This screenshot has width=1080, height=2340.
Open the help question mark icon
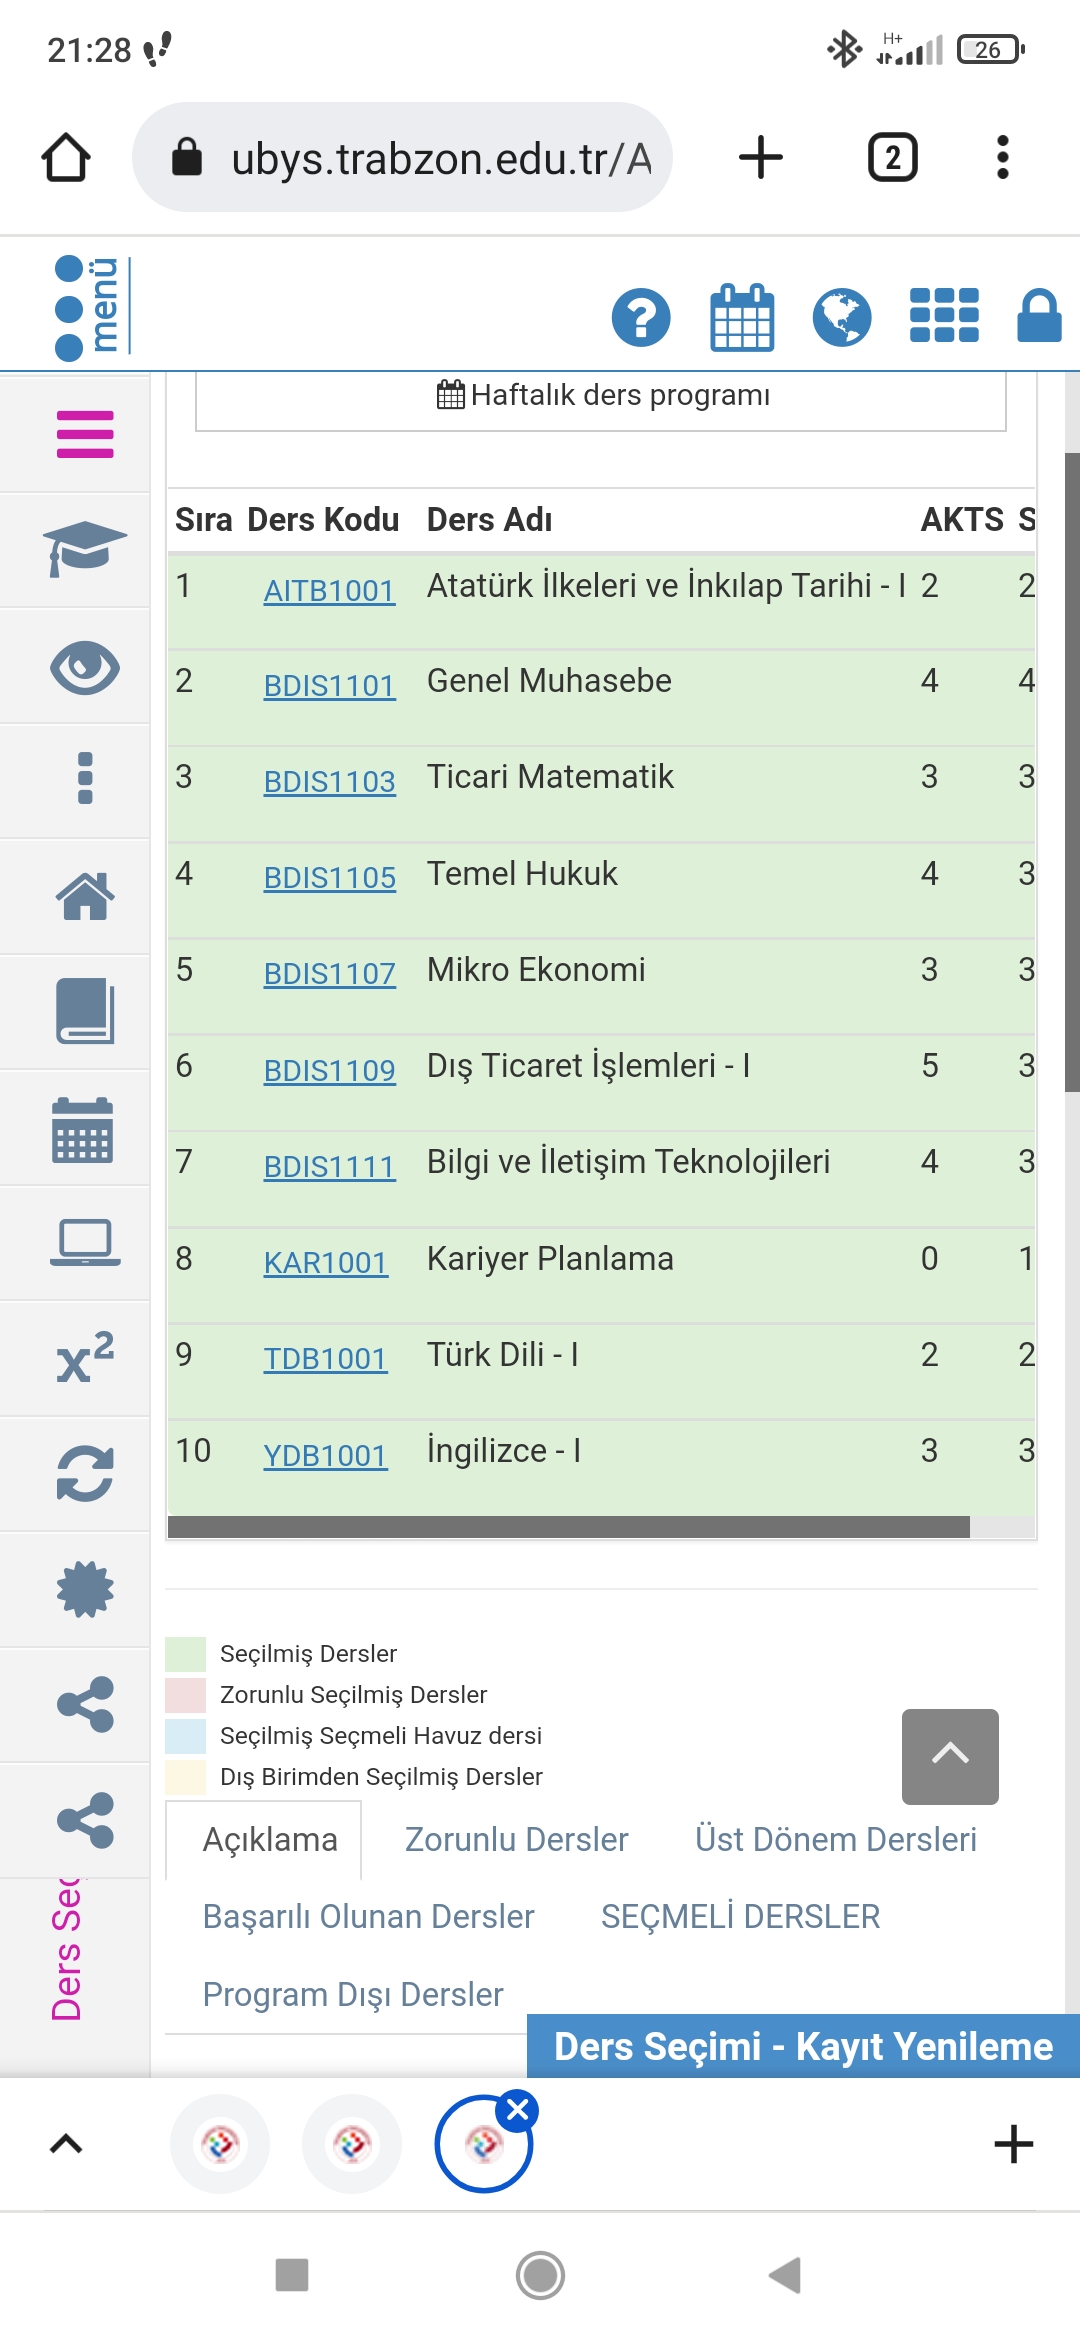click(641, 318)
